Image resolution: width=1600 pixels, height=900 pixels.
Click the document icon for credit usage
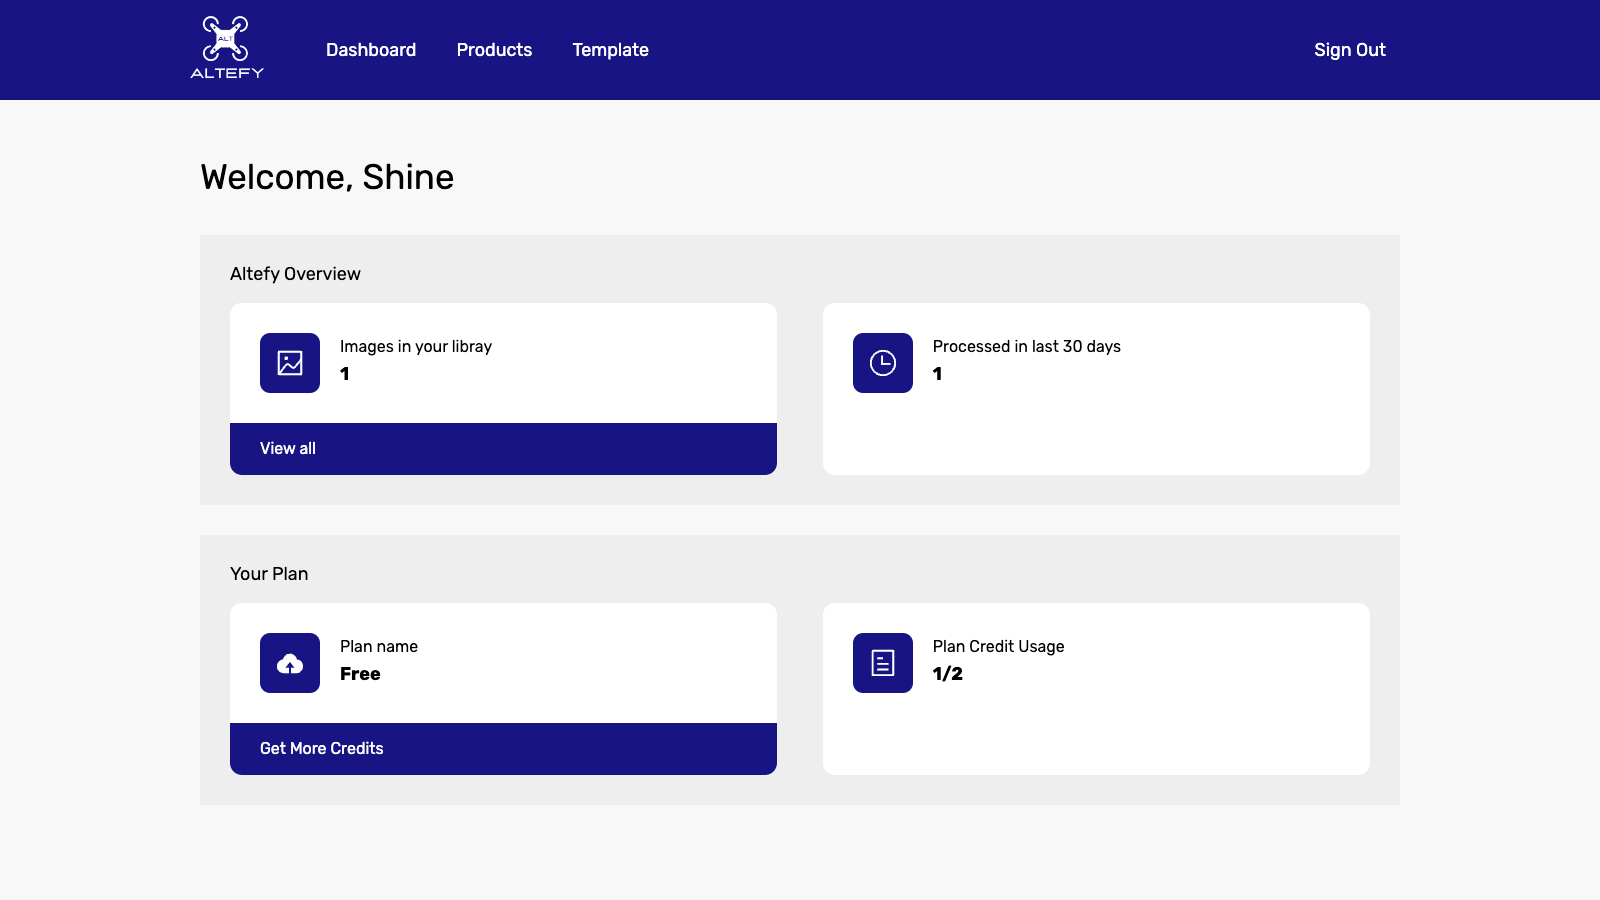click(882, 663)
